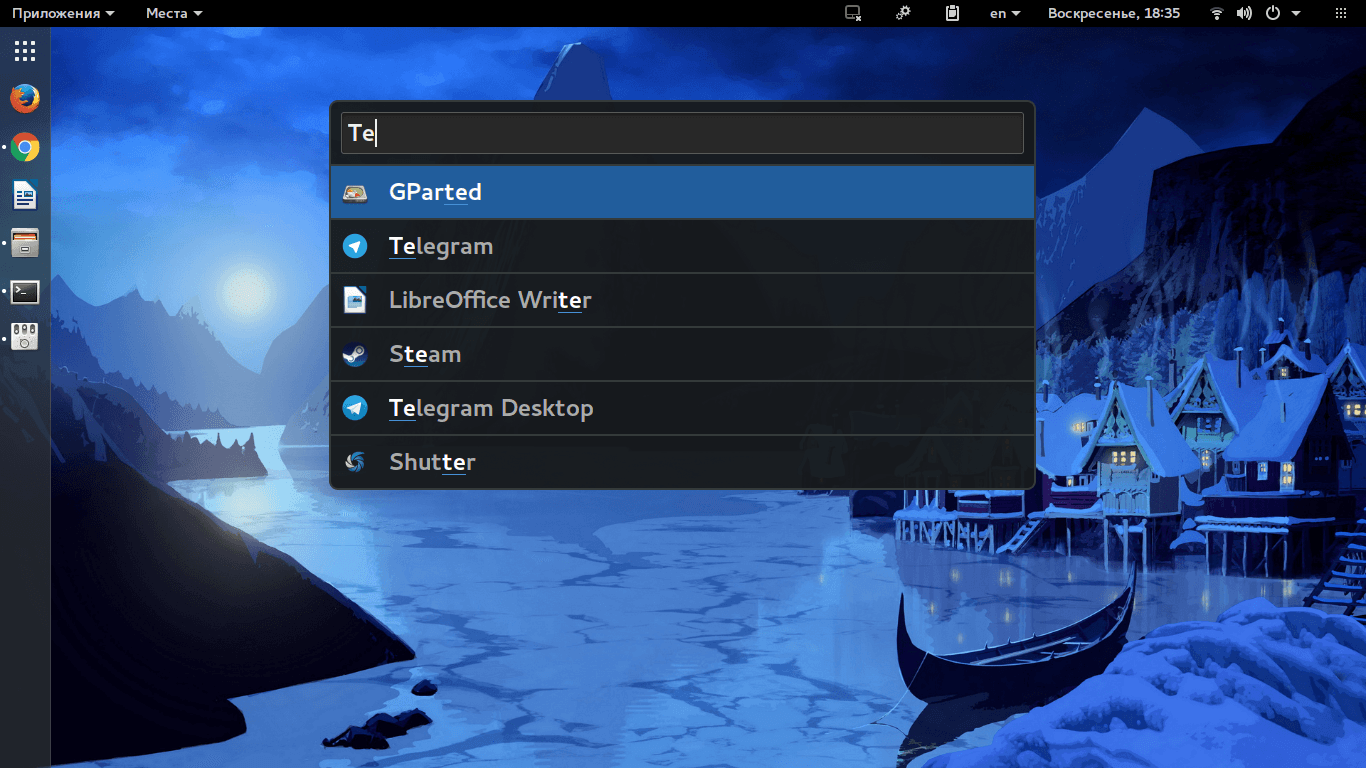The height and width of the screenshot is (768, 1366).
Task: Open the en keyboard layout dropdown
Action: coord(1005,13)
